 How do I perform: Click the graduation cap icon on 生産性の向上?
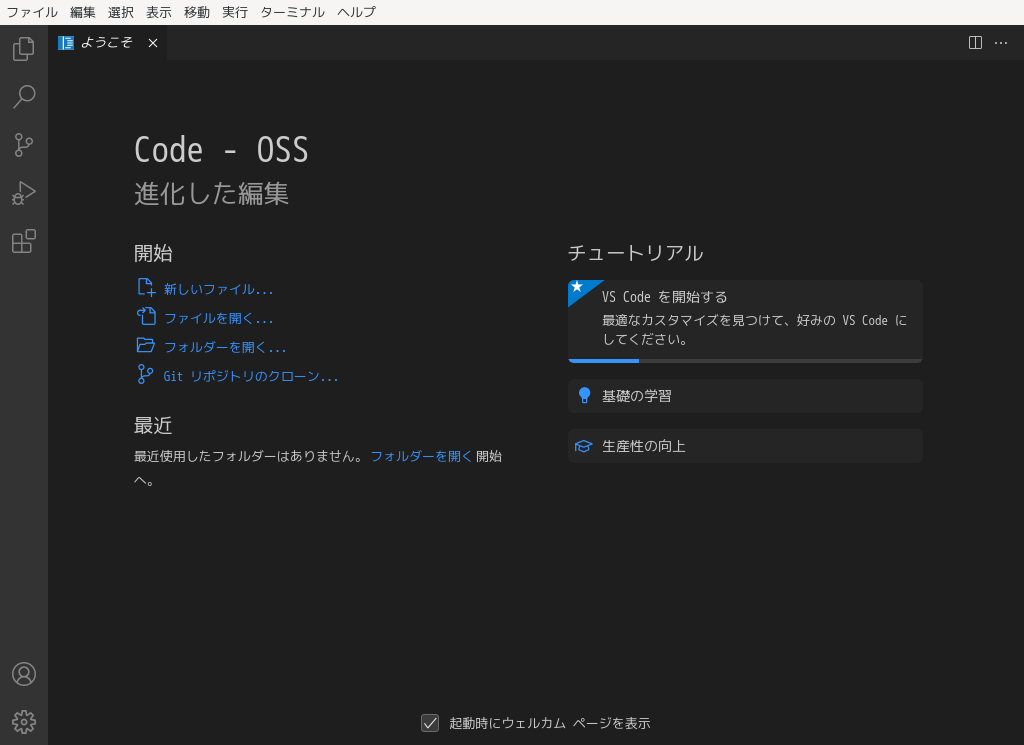583,446
